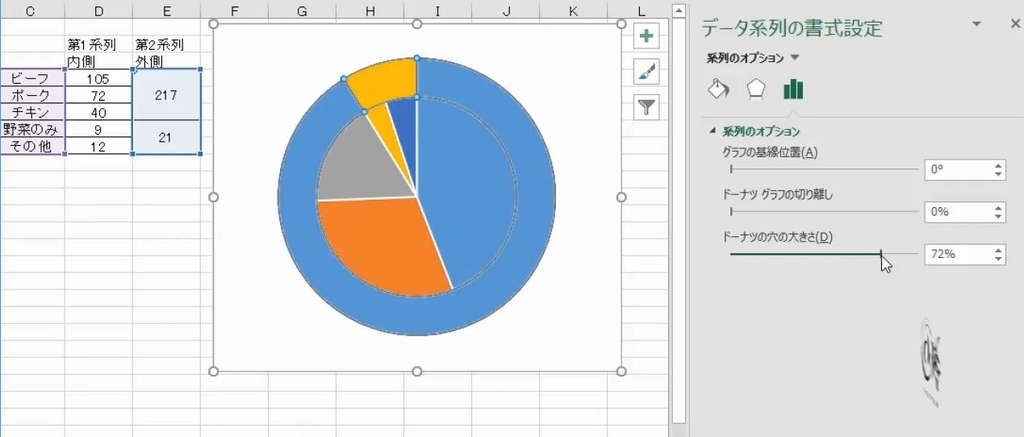
Task: Increase the first slice angle spinner
Action: 999,165
